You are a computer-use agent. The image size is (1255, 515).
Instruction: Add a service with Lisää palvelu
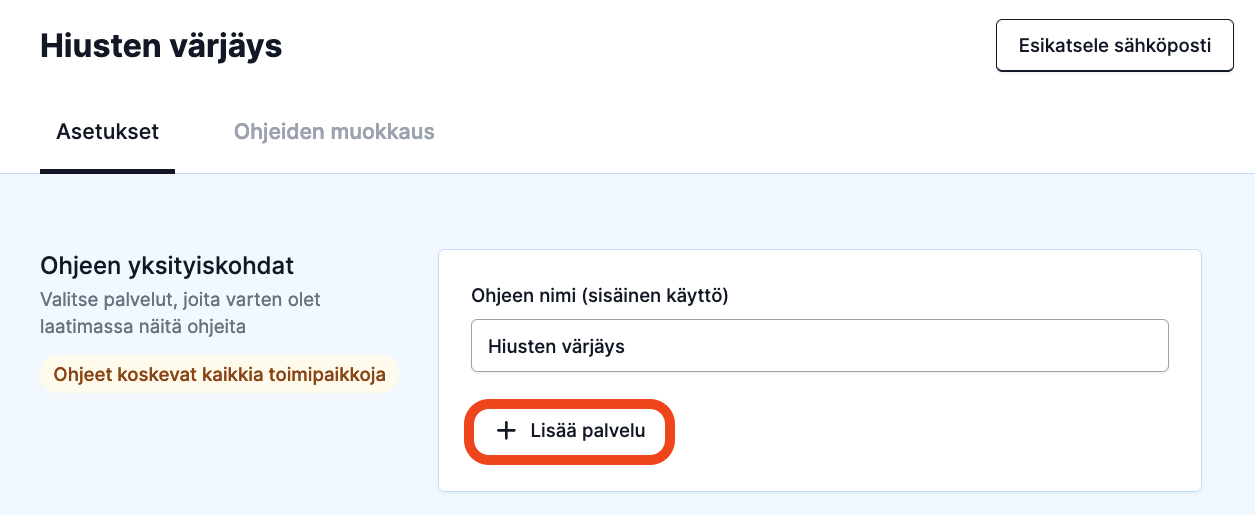pos(571,431)
